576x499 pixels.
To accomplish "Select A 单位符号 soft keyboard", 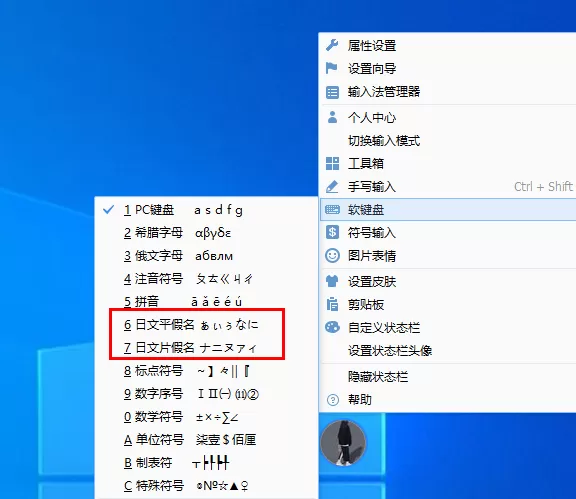I will click(206, 440).
